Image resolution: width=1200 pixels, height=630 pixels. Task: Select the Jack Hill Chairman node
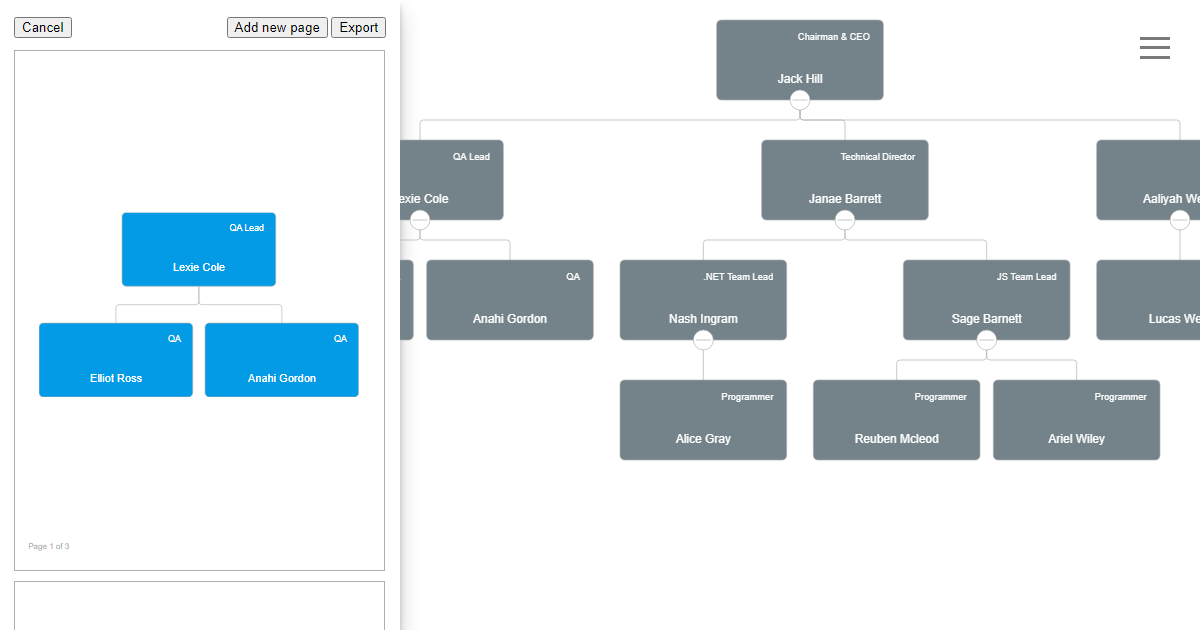click(x=800, y=60)
